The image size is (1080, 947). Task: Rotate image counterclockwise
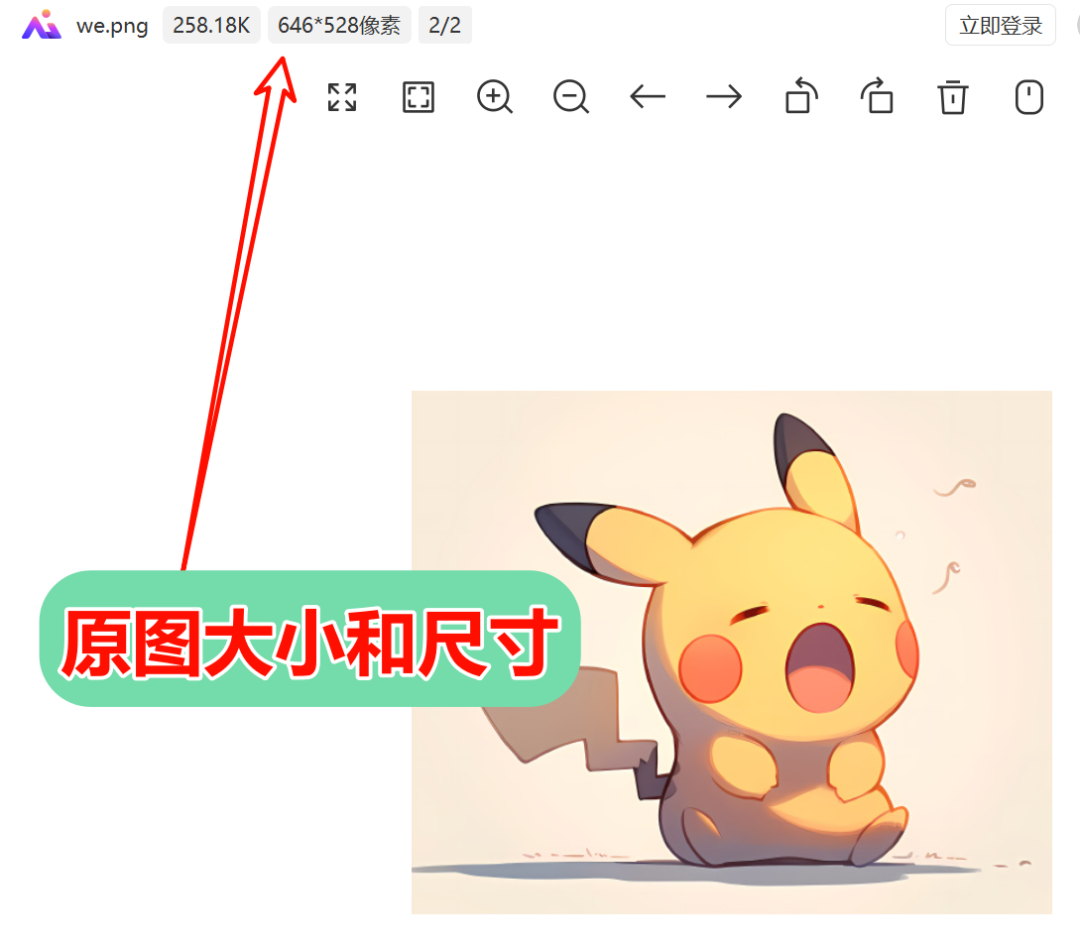[801, 96]
